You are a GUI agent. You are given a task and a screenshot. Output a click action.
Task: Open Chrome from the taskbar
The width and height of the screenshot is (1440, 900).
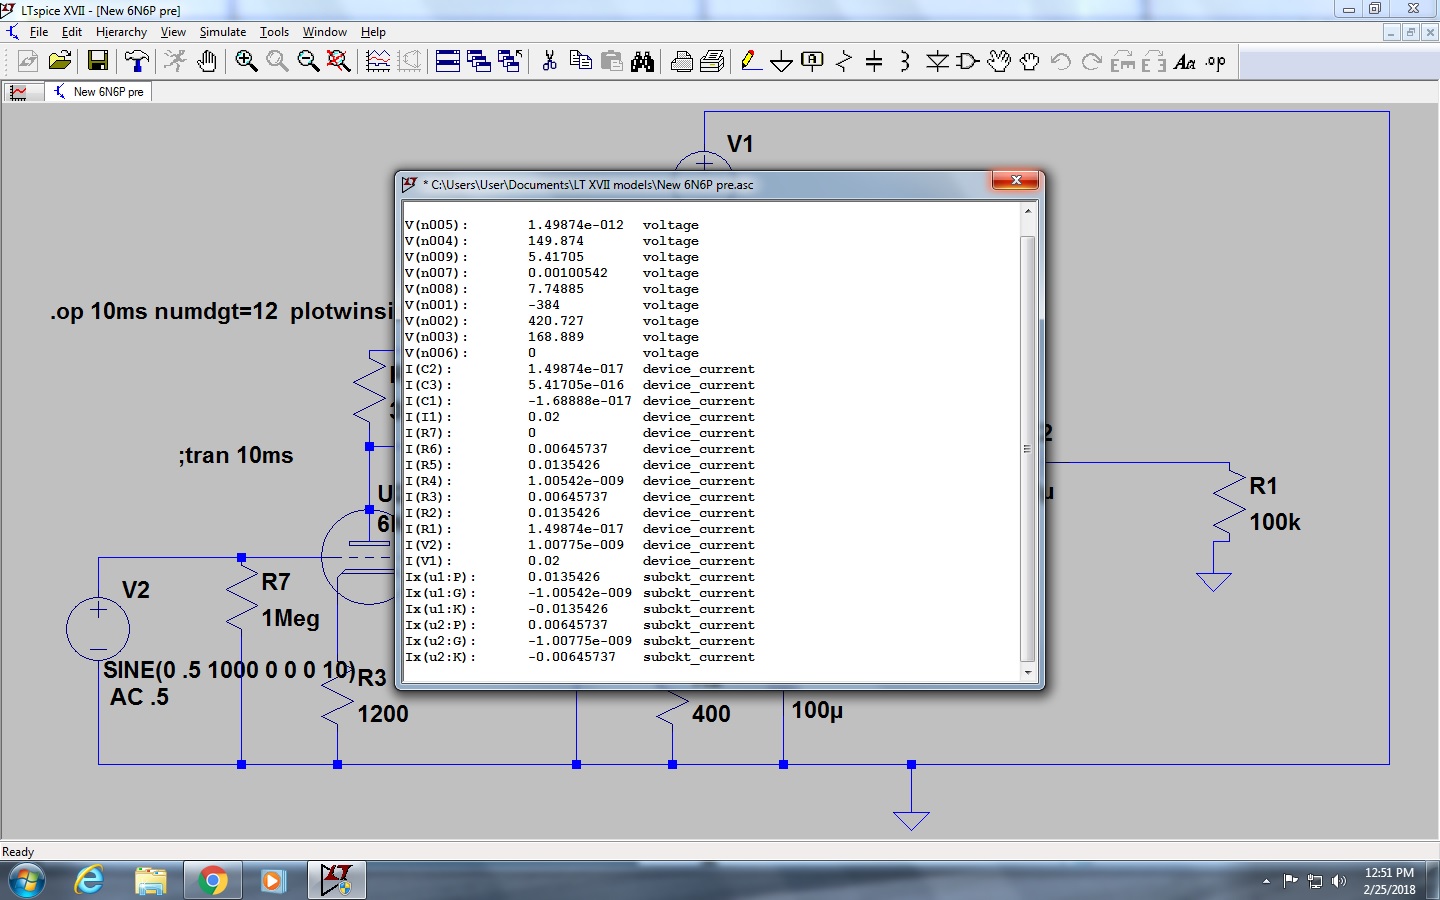tap(212, 881)
